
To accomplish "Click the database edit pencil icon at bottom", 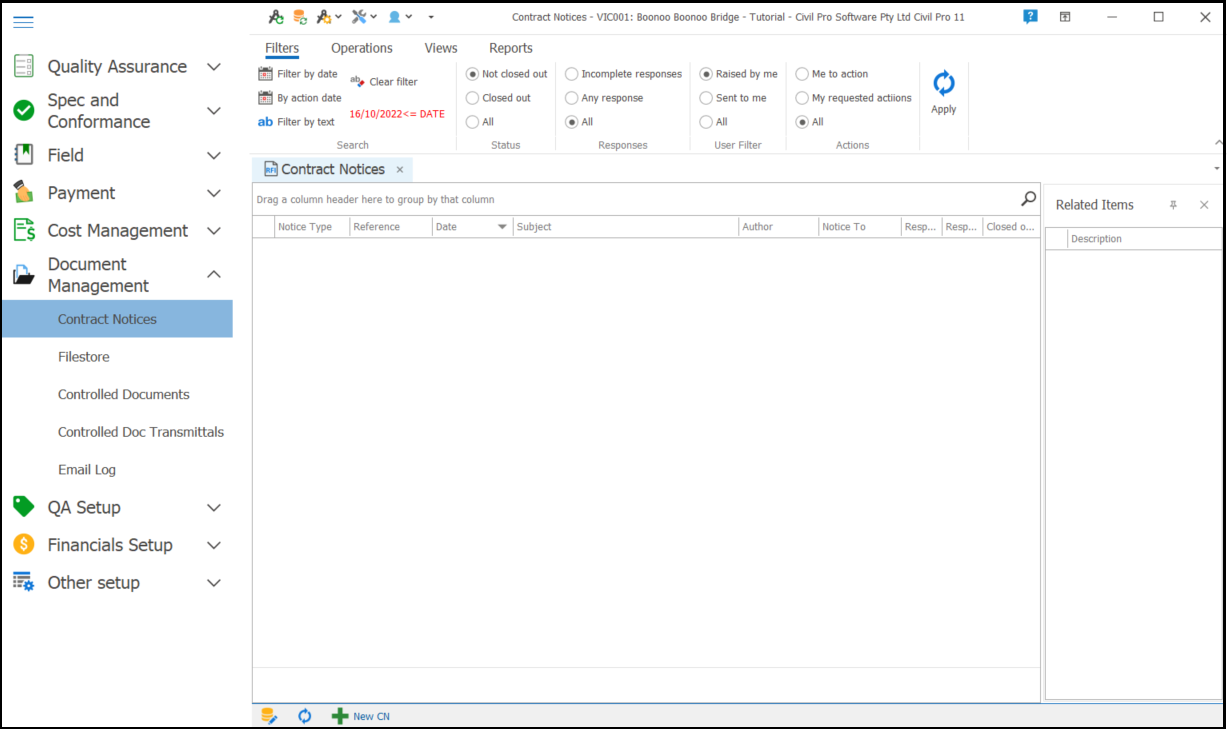I will [269, 716].
